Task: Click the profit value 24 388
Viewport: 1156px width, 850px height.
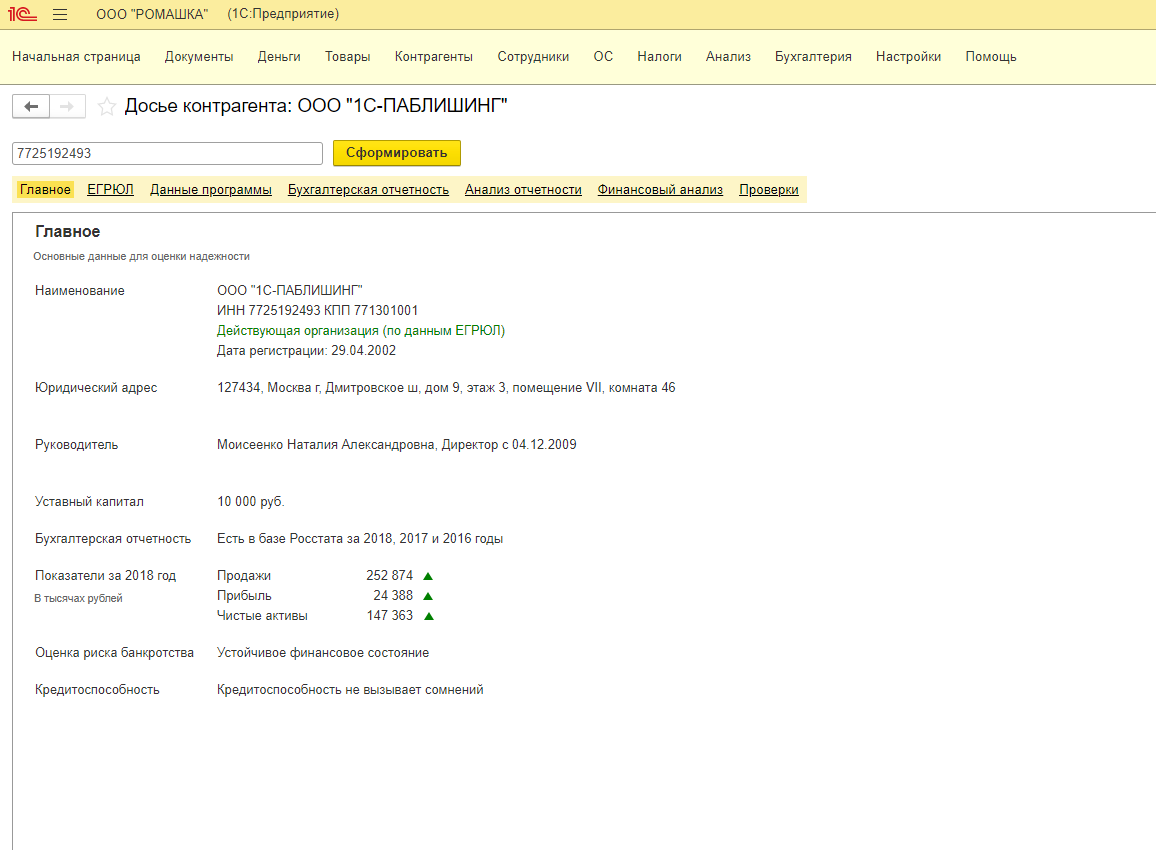Action: [393, 596]
